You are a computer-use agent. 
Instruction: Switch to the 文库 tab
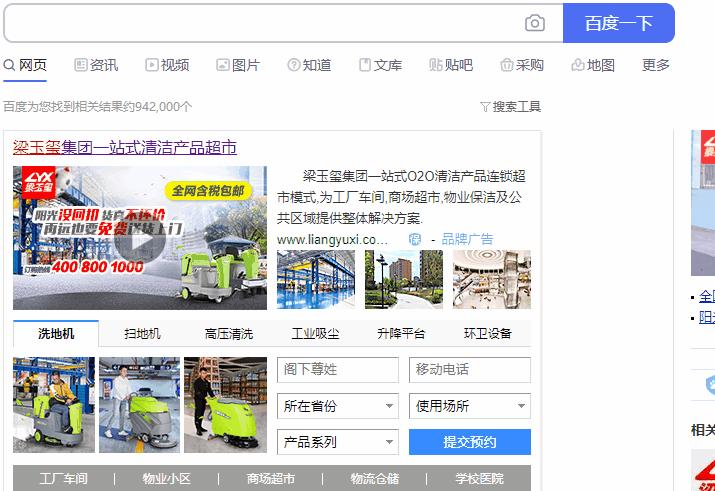(x=381, y=65)
